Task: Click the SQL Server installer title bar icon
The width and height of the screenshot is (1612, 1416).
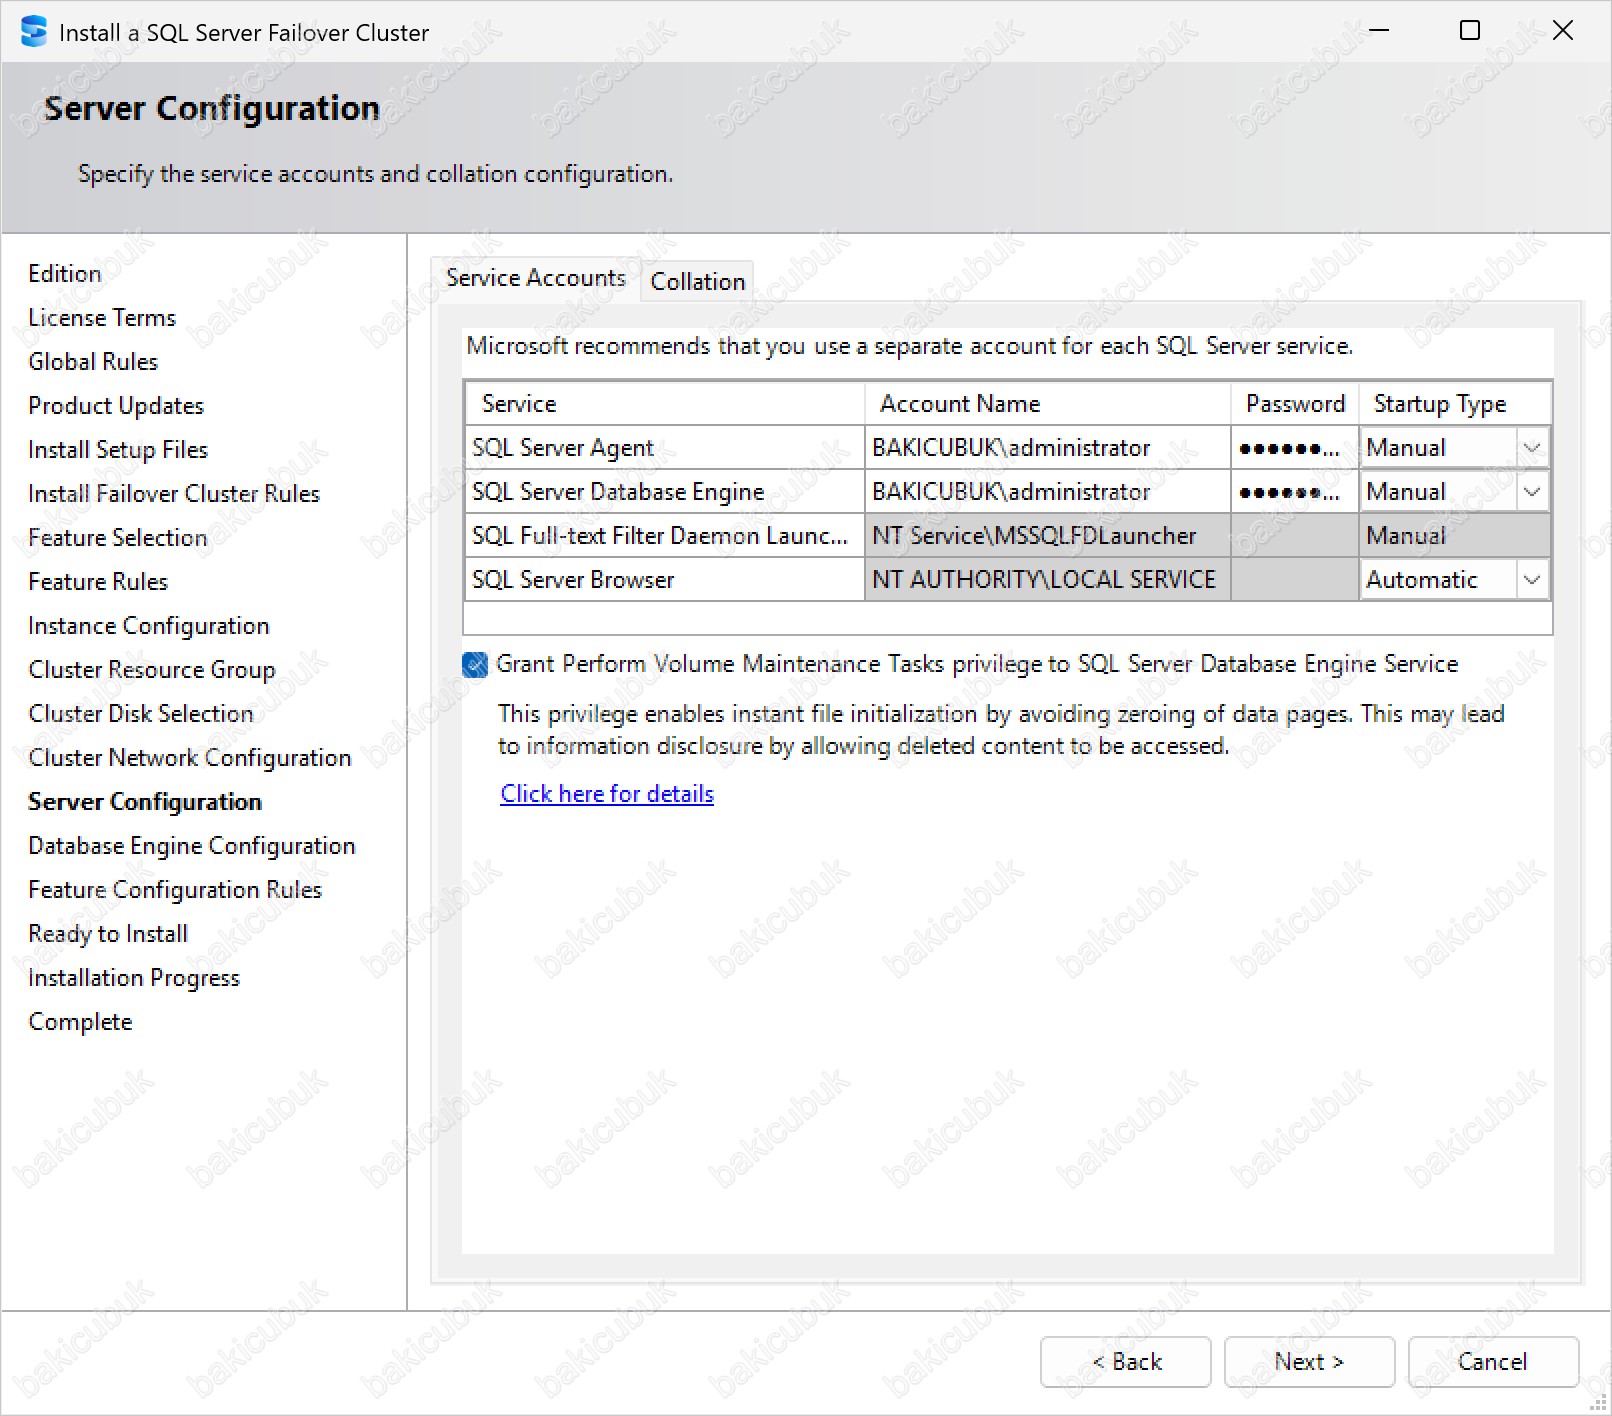Action: 33,32
